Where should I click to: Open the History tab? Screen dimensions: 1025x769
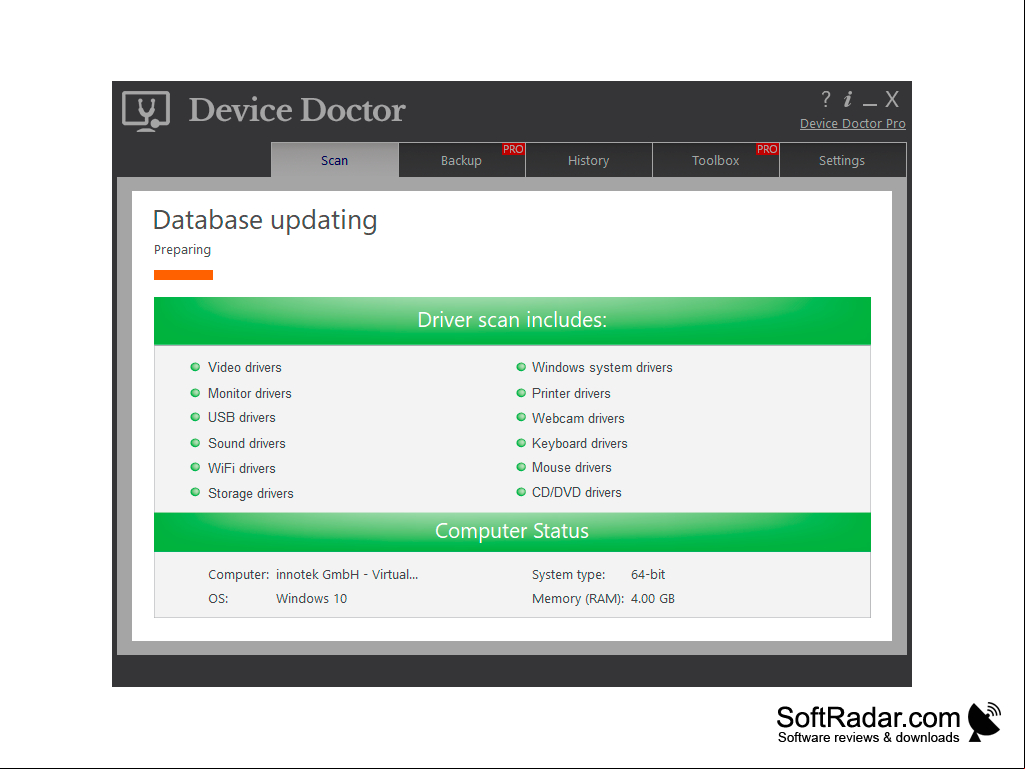588,160
